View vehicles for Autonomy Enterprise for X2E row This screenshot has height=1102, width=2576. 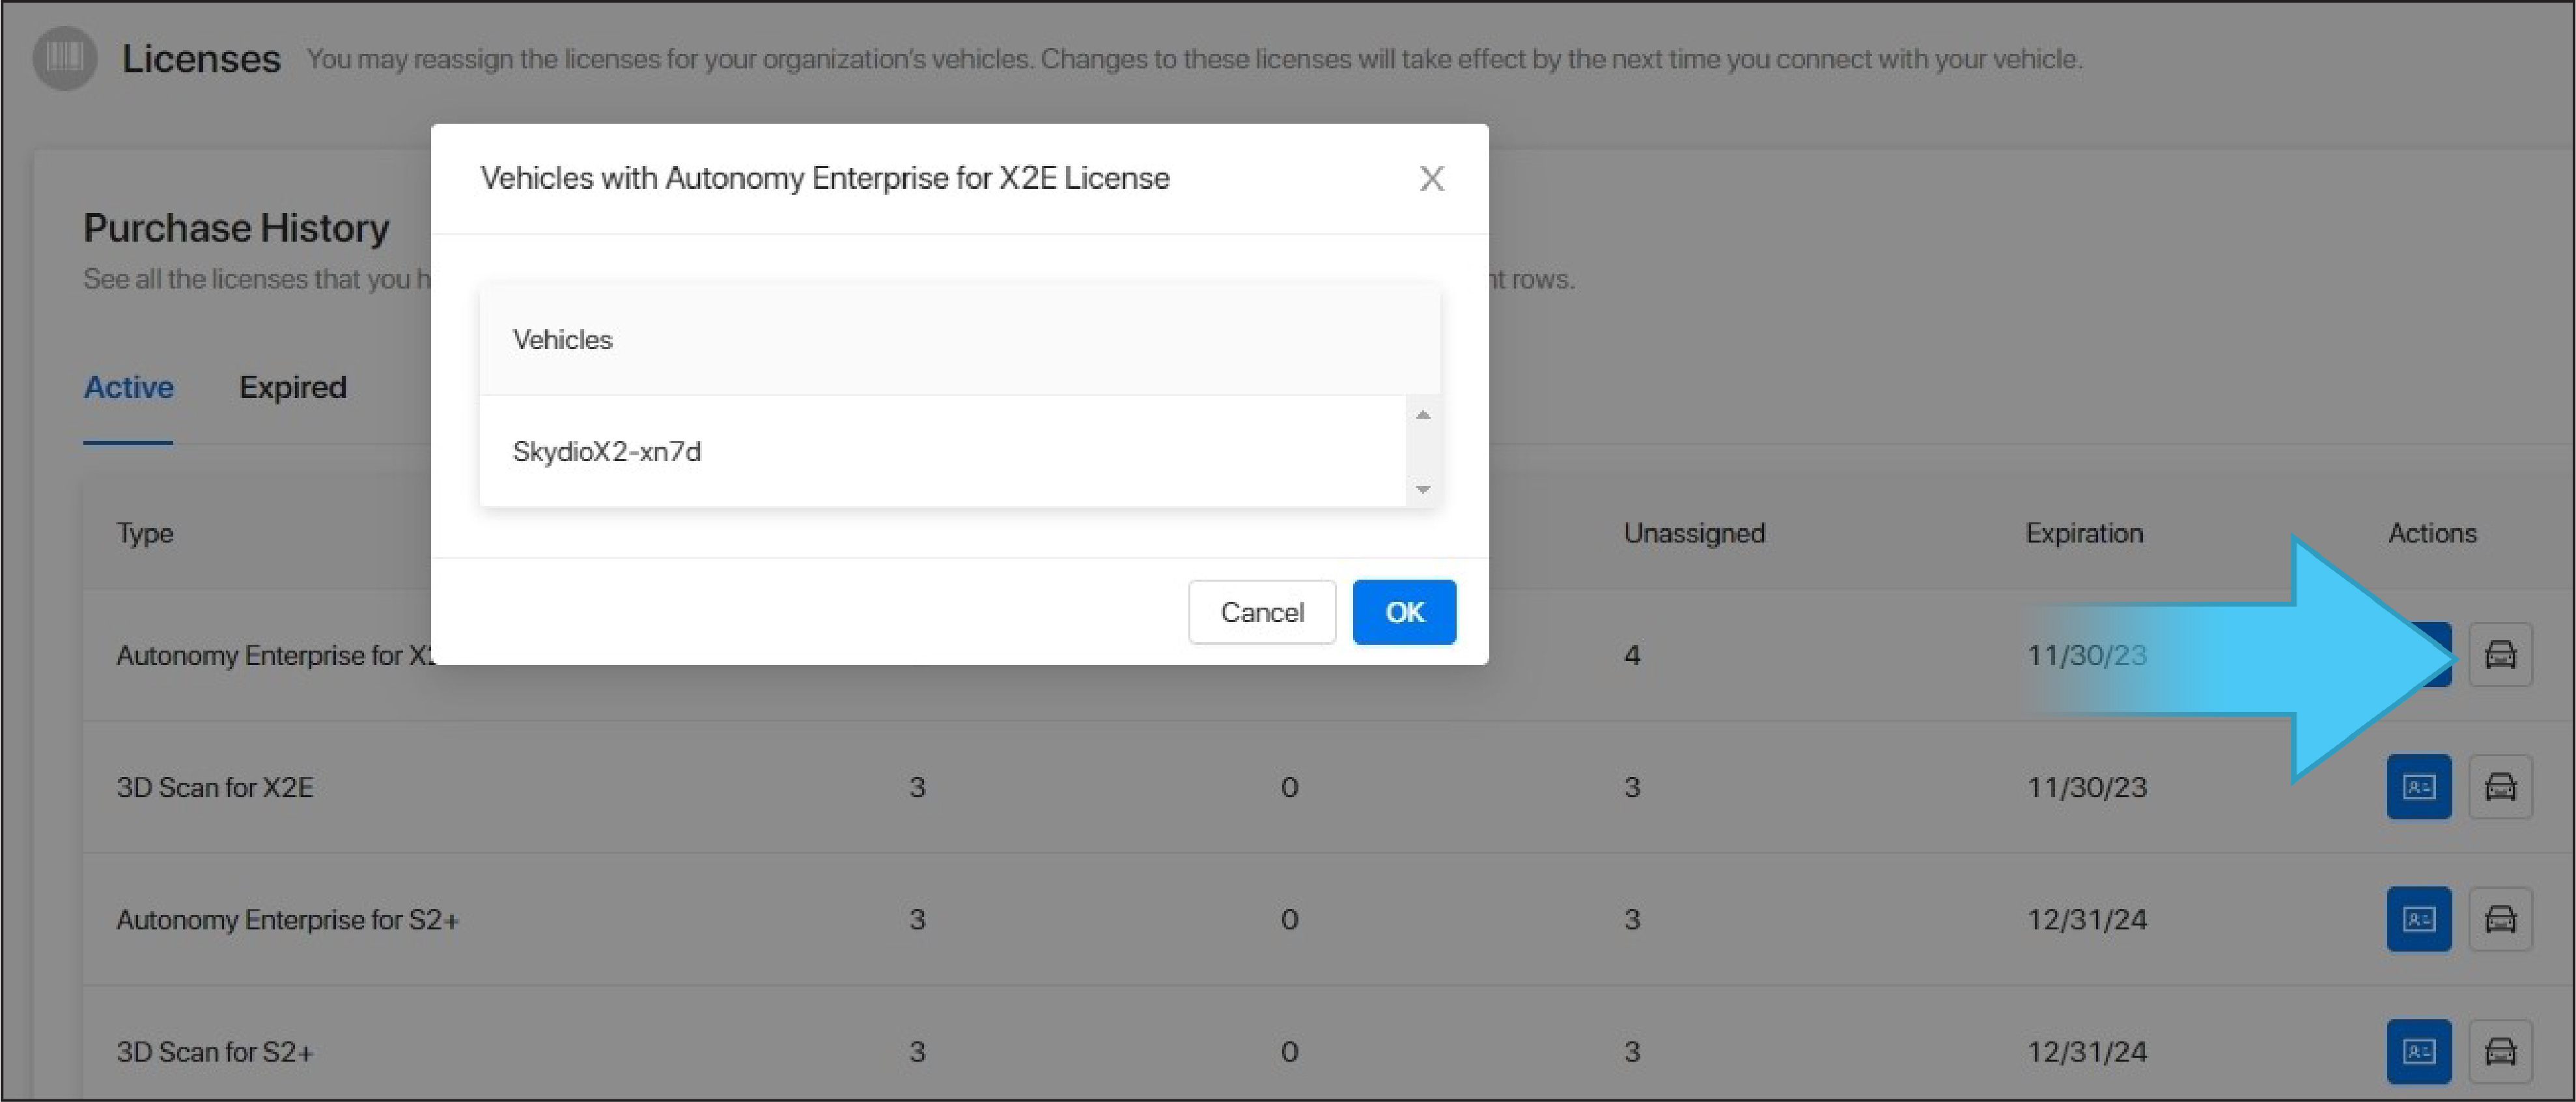pos(2500,655)
